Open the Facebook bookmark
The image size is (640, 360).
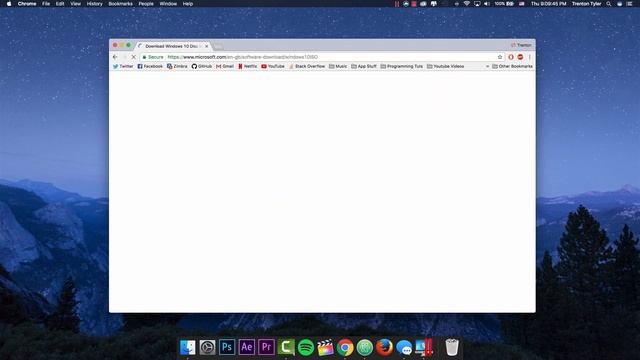150,66
